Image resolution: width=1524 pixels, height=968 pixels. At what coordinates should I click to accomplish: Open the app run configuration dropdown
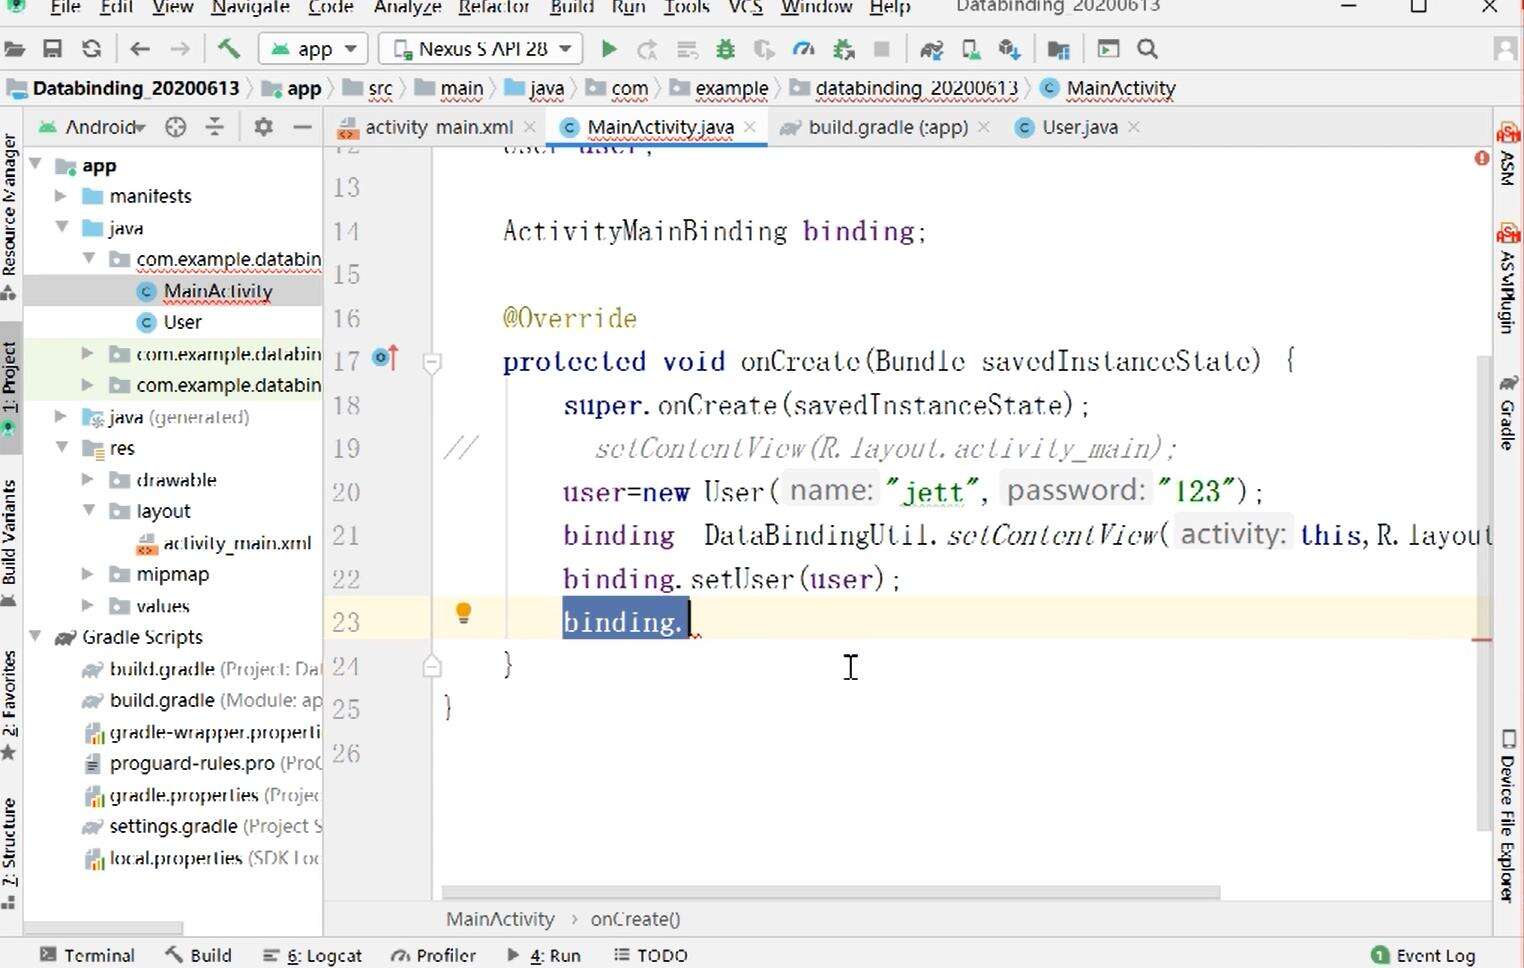tap(313, 49)
